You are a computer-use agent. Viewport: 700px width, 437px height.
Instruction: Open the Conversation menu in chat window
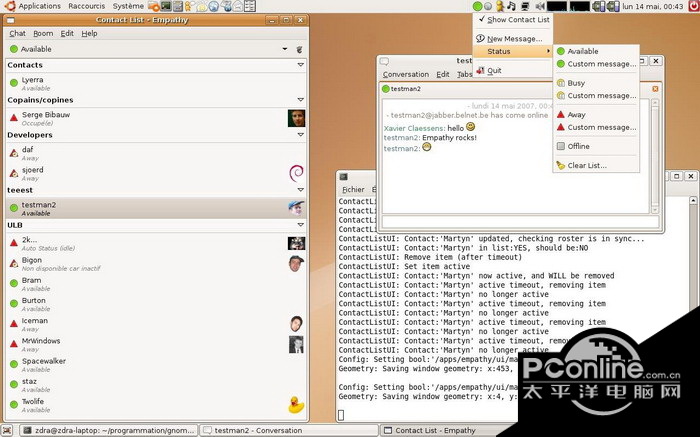pos(405,75)
